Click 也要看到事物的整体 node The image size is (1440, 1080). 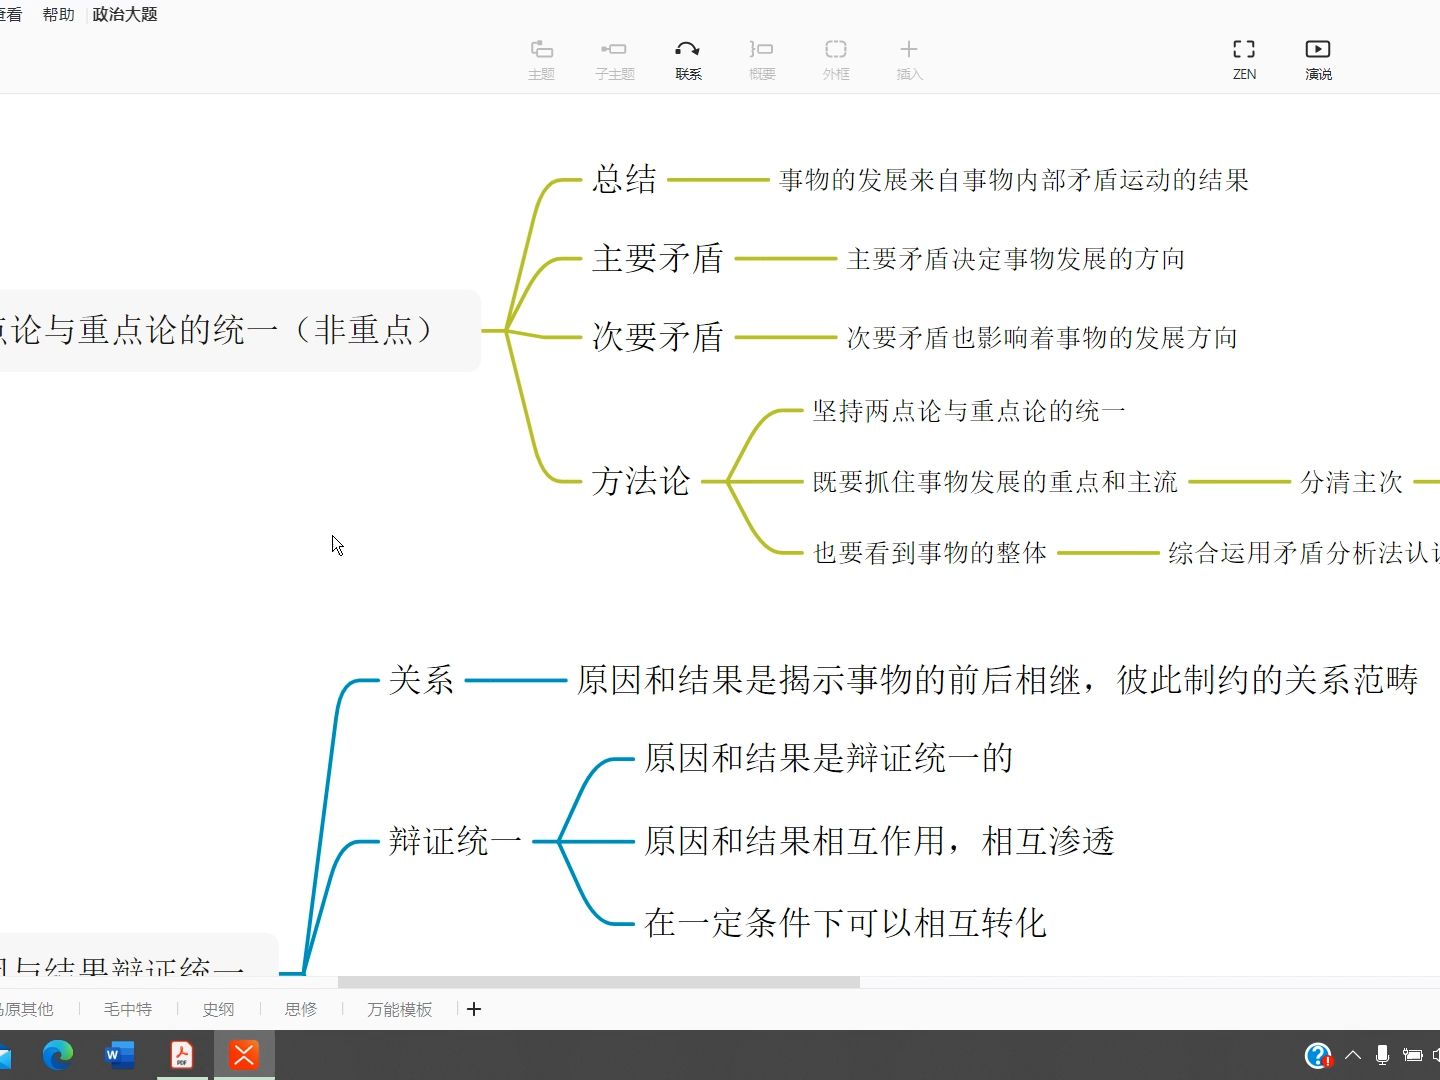click(x=930, y=553)
